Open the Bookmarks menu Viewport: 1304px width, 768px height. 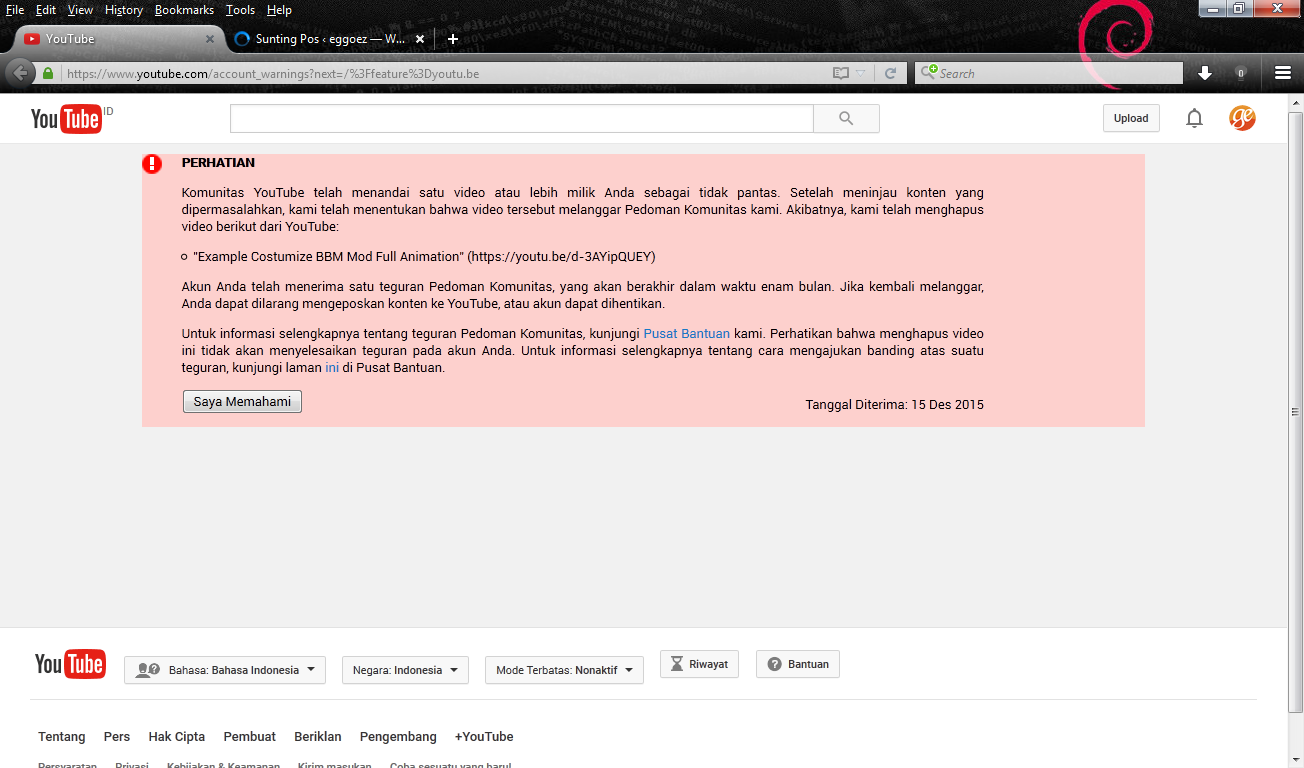coord(184,10)
